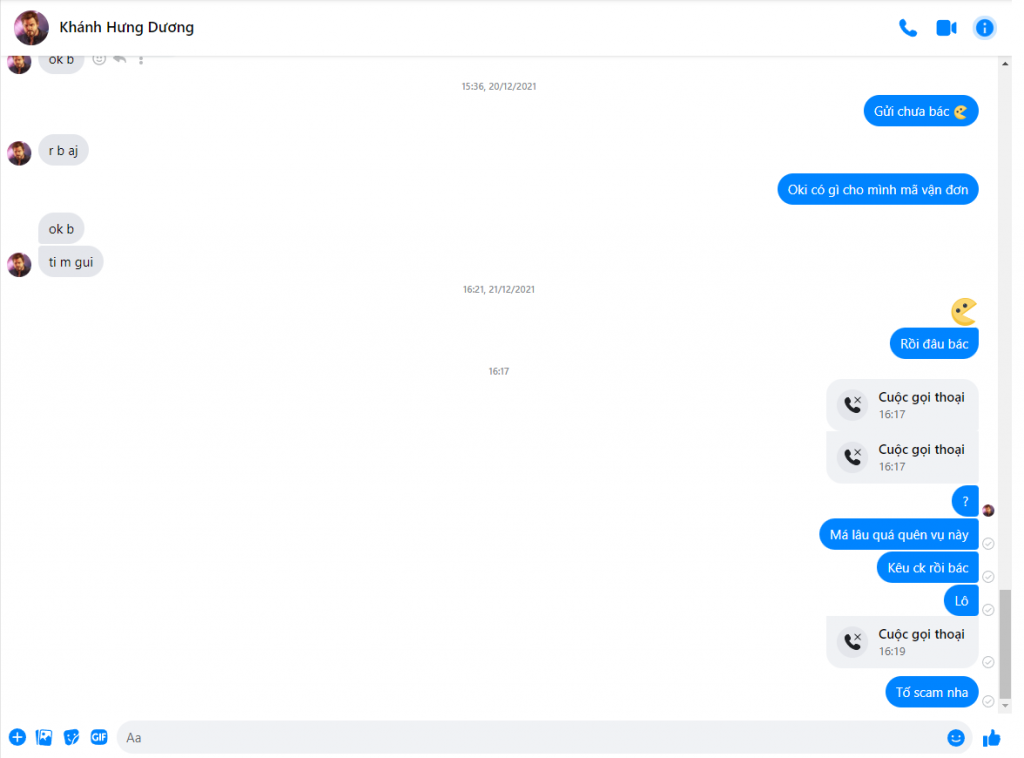Click the sender avatar beside "ti m gui"

(20, 264)
